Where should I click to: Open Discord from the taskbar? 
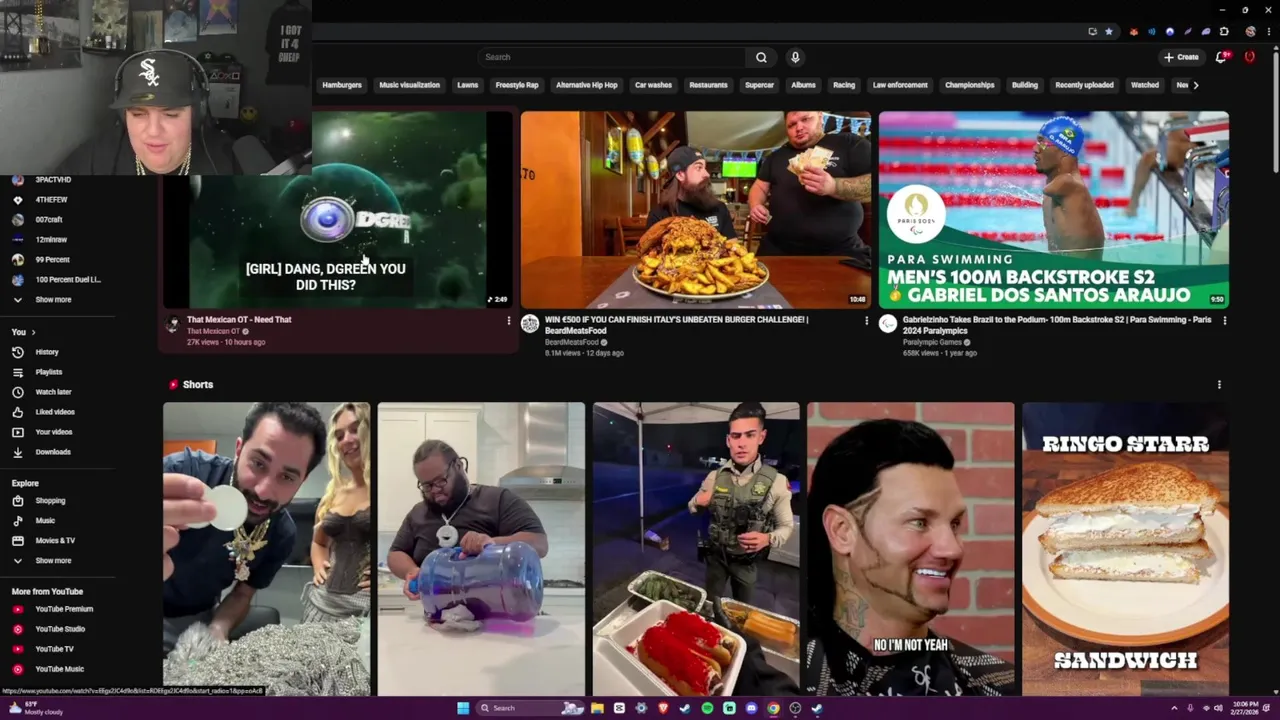[x=751, y=708]
